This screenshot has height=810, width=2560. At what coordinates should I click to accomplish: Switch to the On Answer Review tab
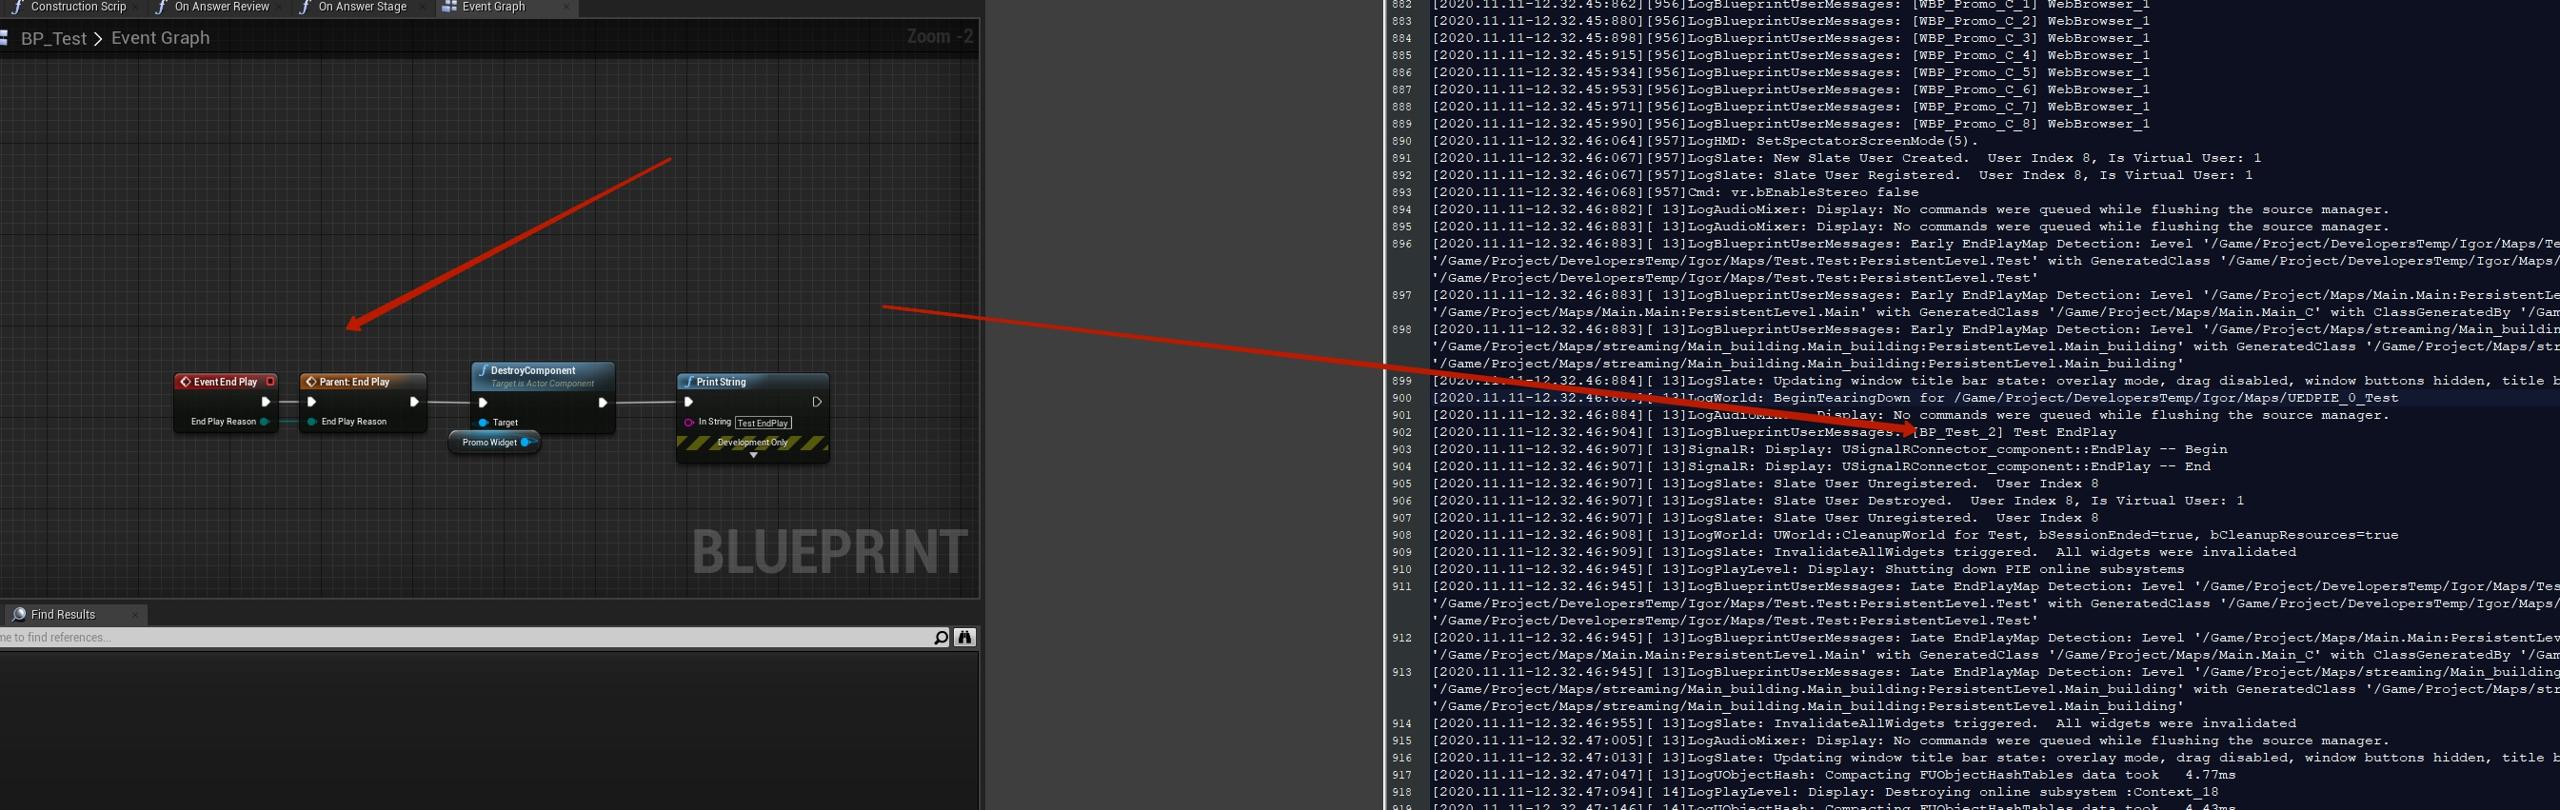coord(221,7)
